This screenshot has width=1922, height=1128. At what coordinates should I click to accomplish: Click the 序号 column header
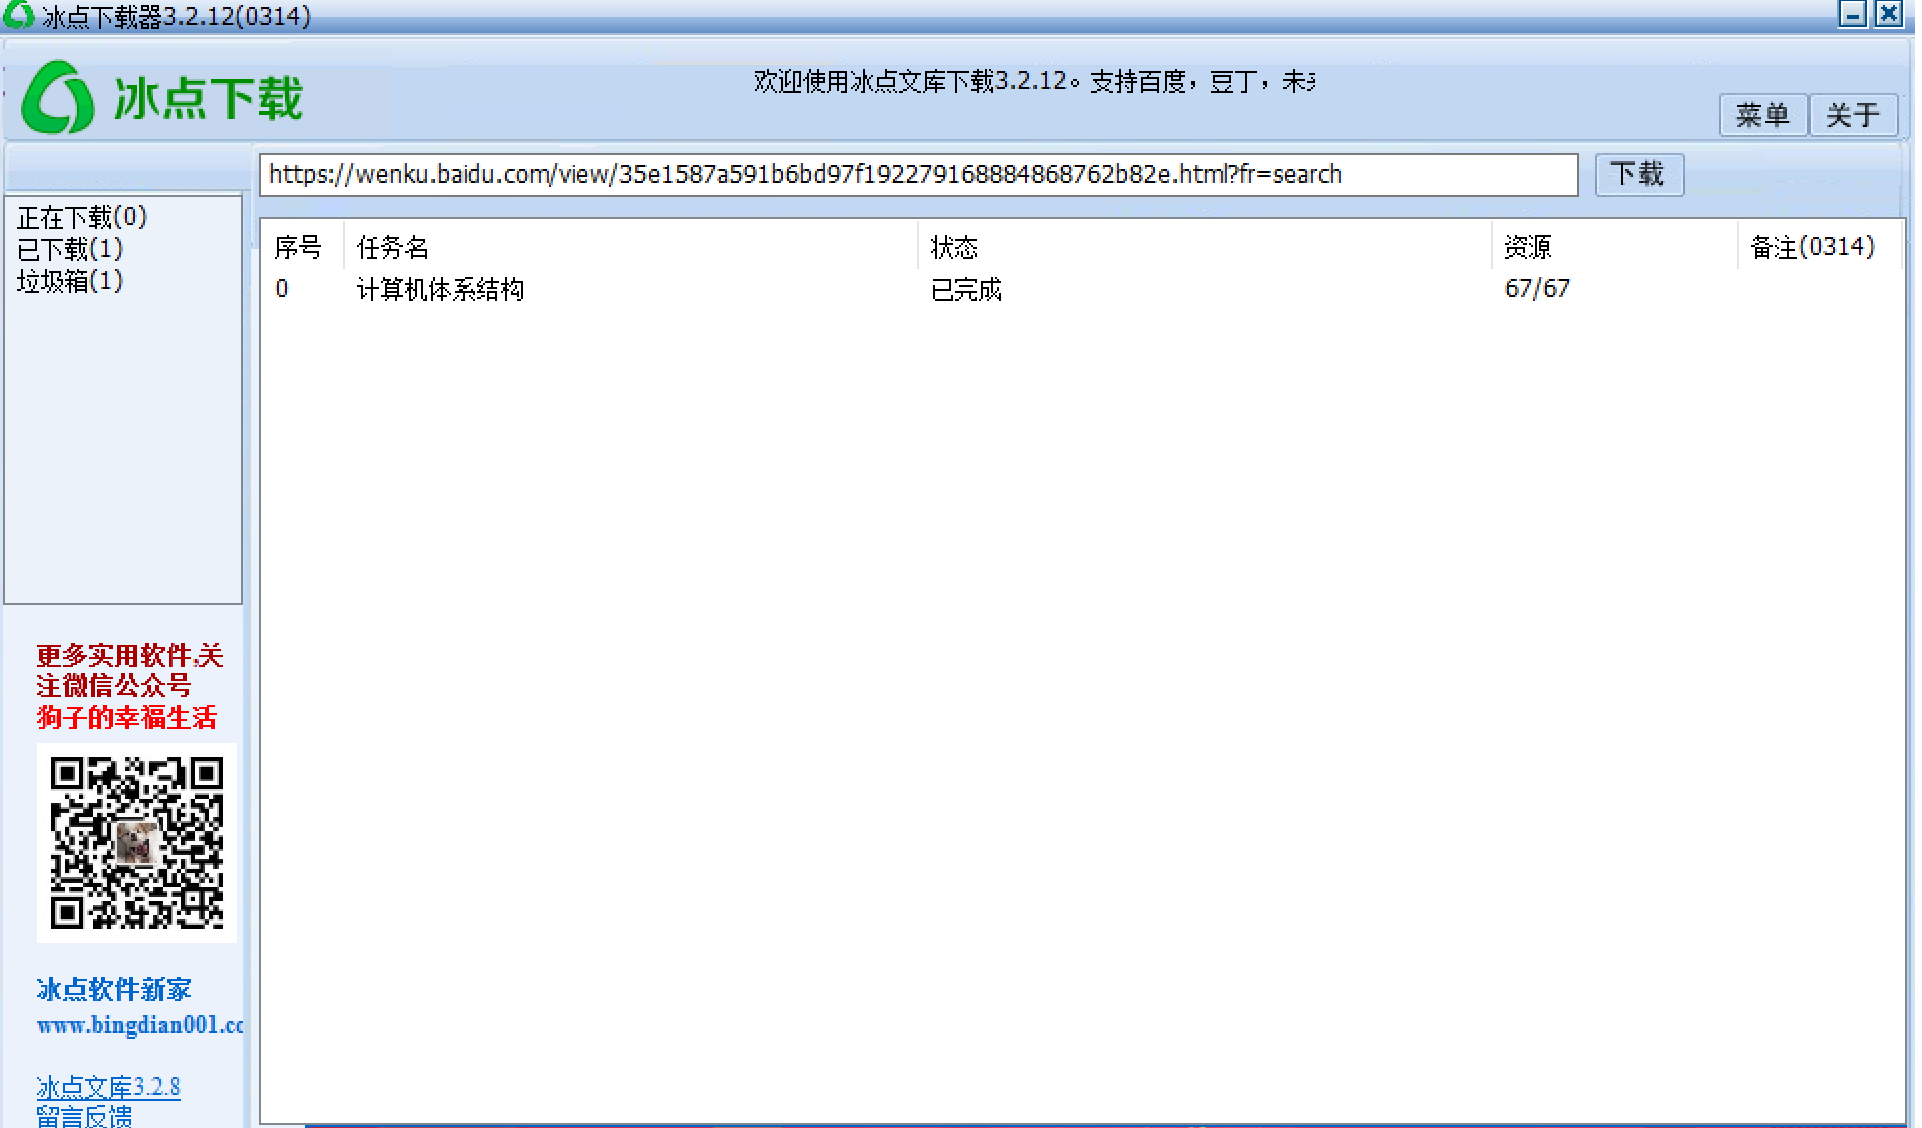(298, 247)
